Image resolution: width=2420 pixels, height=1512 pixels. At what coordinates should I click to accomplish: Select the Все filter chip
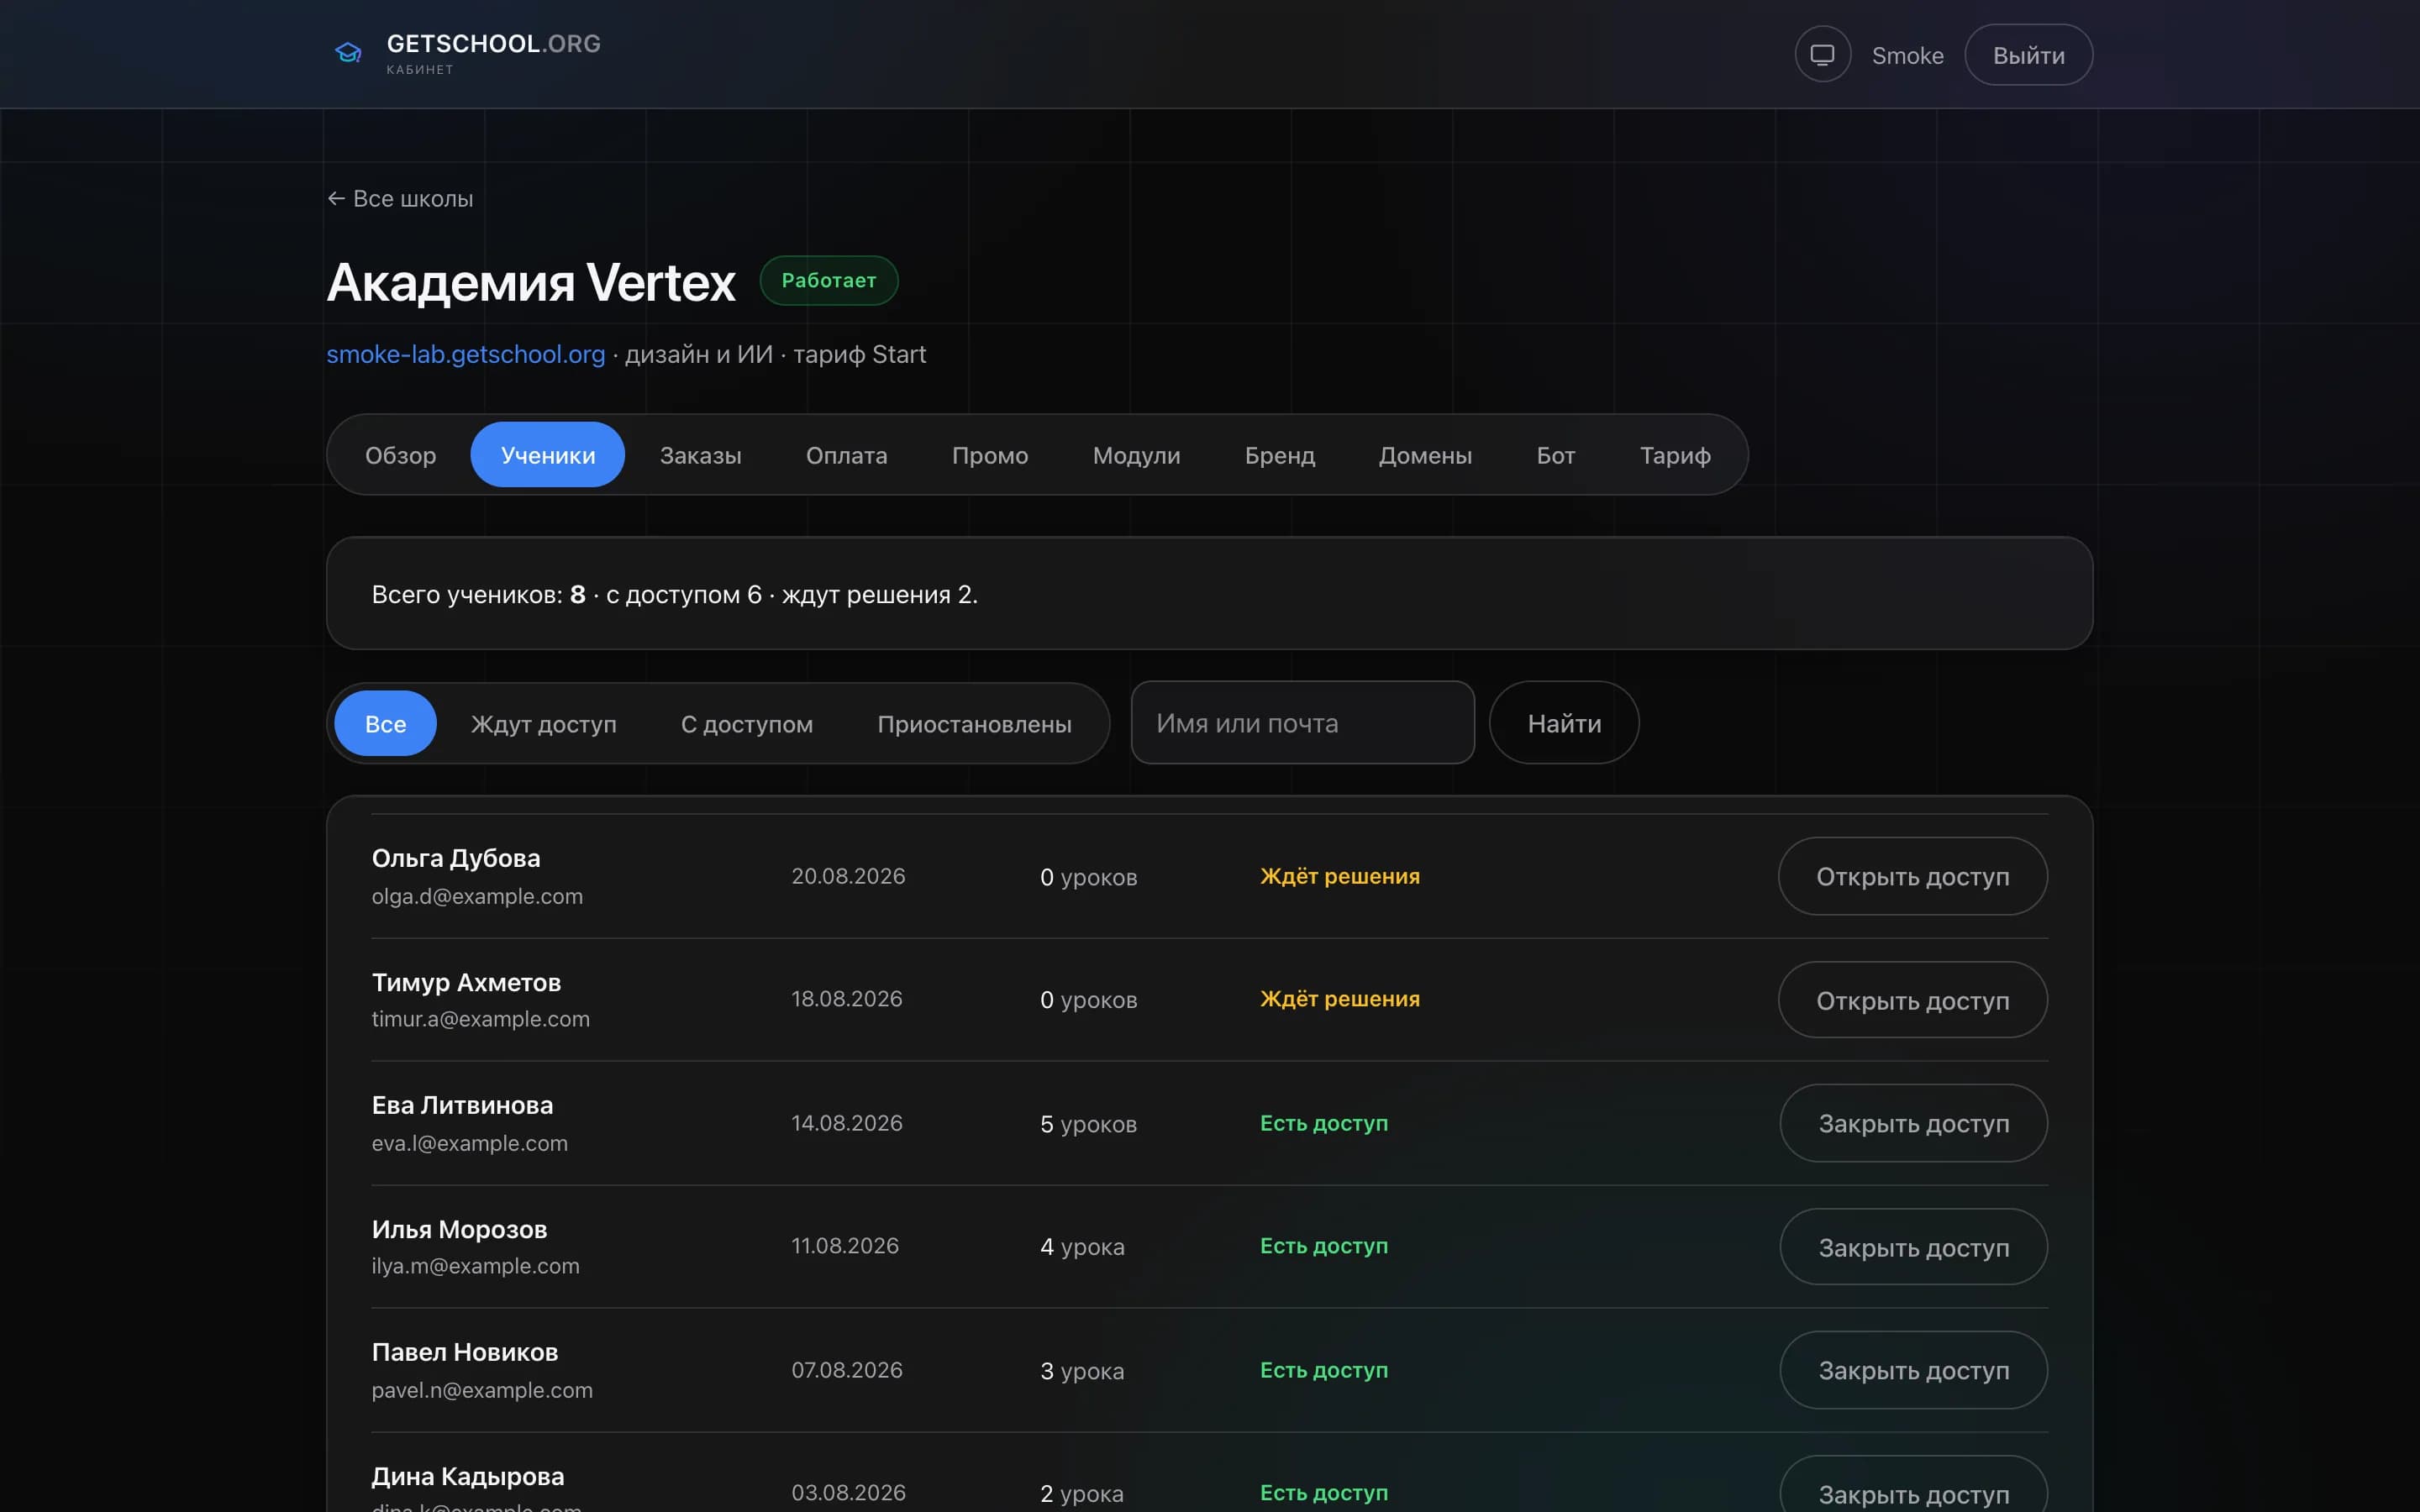(x=385, y=723)
